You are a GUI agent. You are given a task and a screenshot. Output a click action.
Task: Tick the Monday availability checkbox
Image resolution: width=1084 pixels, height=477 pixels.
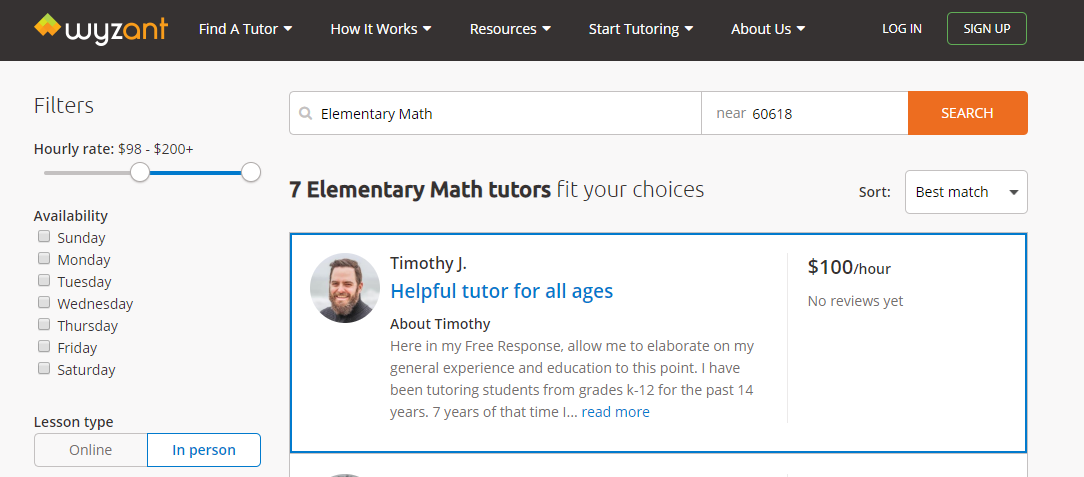coord(44,259)
